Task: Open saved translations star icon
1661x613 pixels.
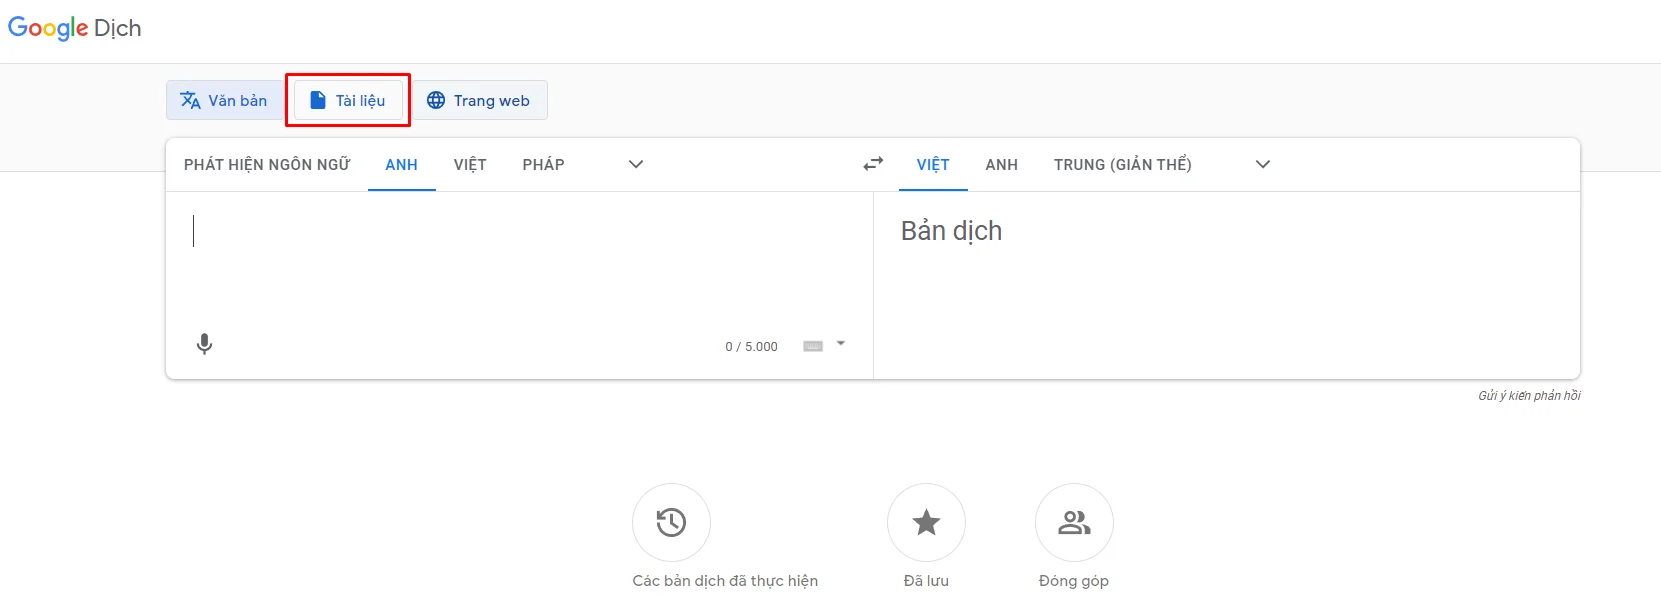Action: point(926,522)
